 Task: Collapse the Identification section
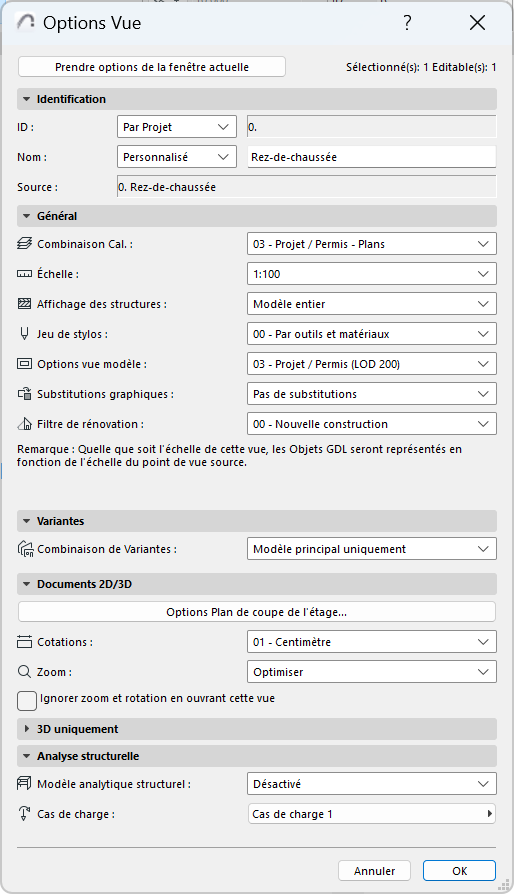(257, 99)
